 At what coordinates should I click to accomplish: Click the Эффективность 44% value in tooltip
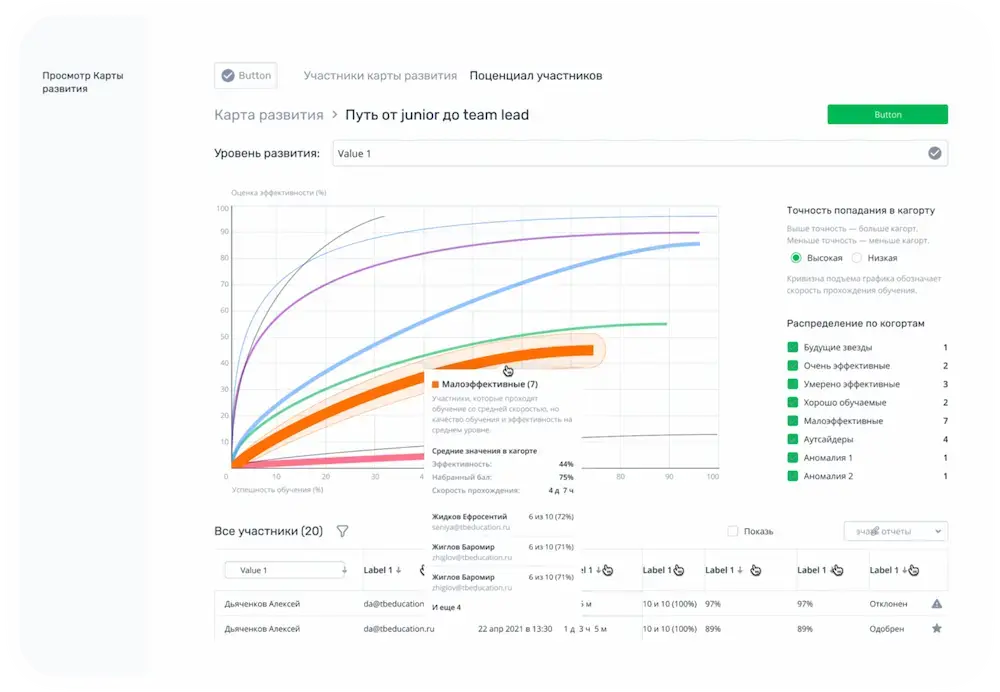(566, 464)
